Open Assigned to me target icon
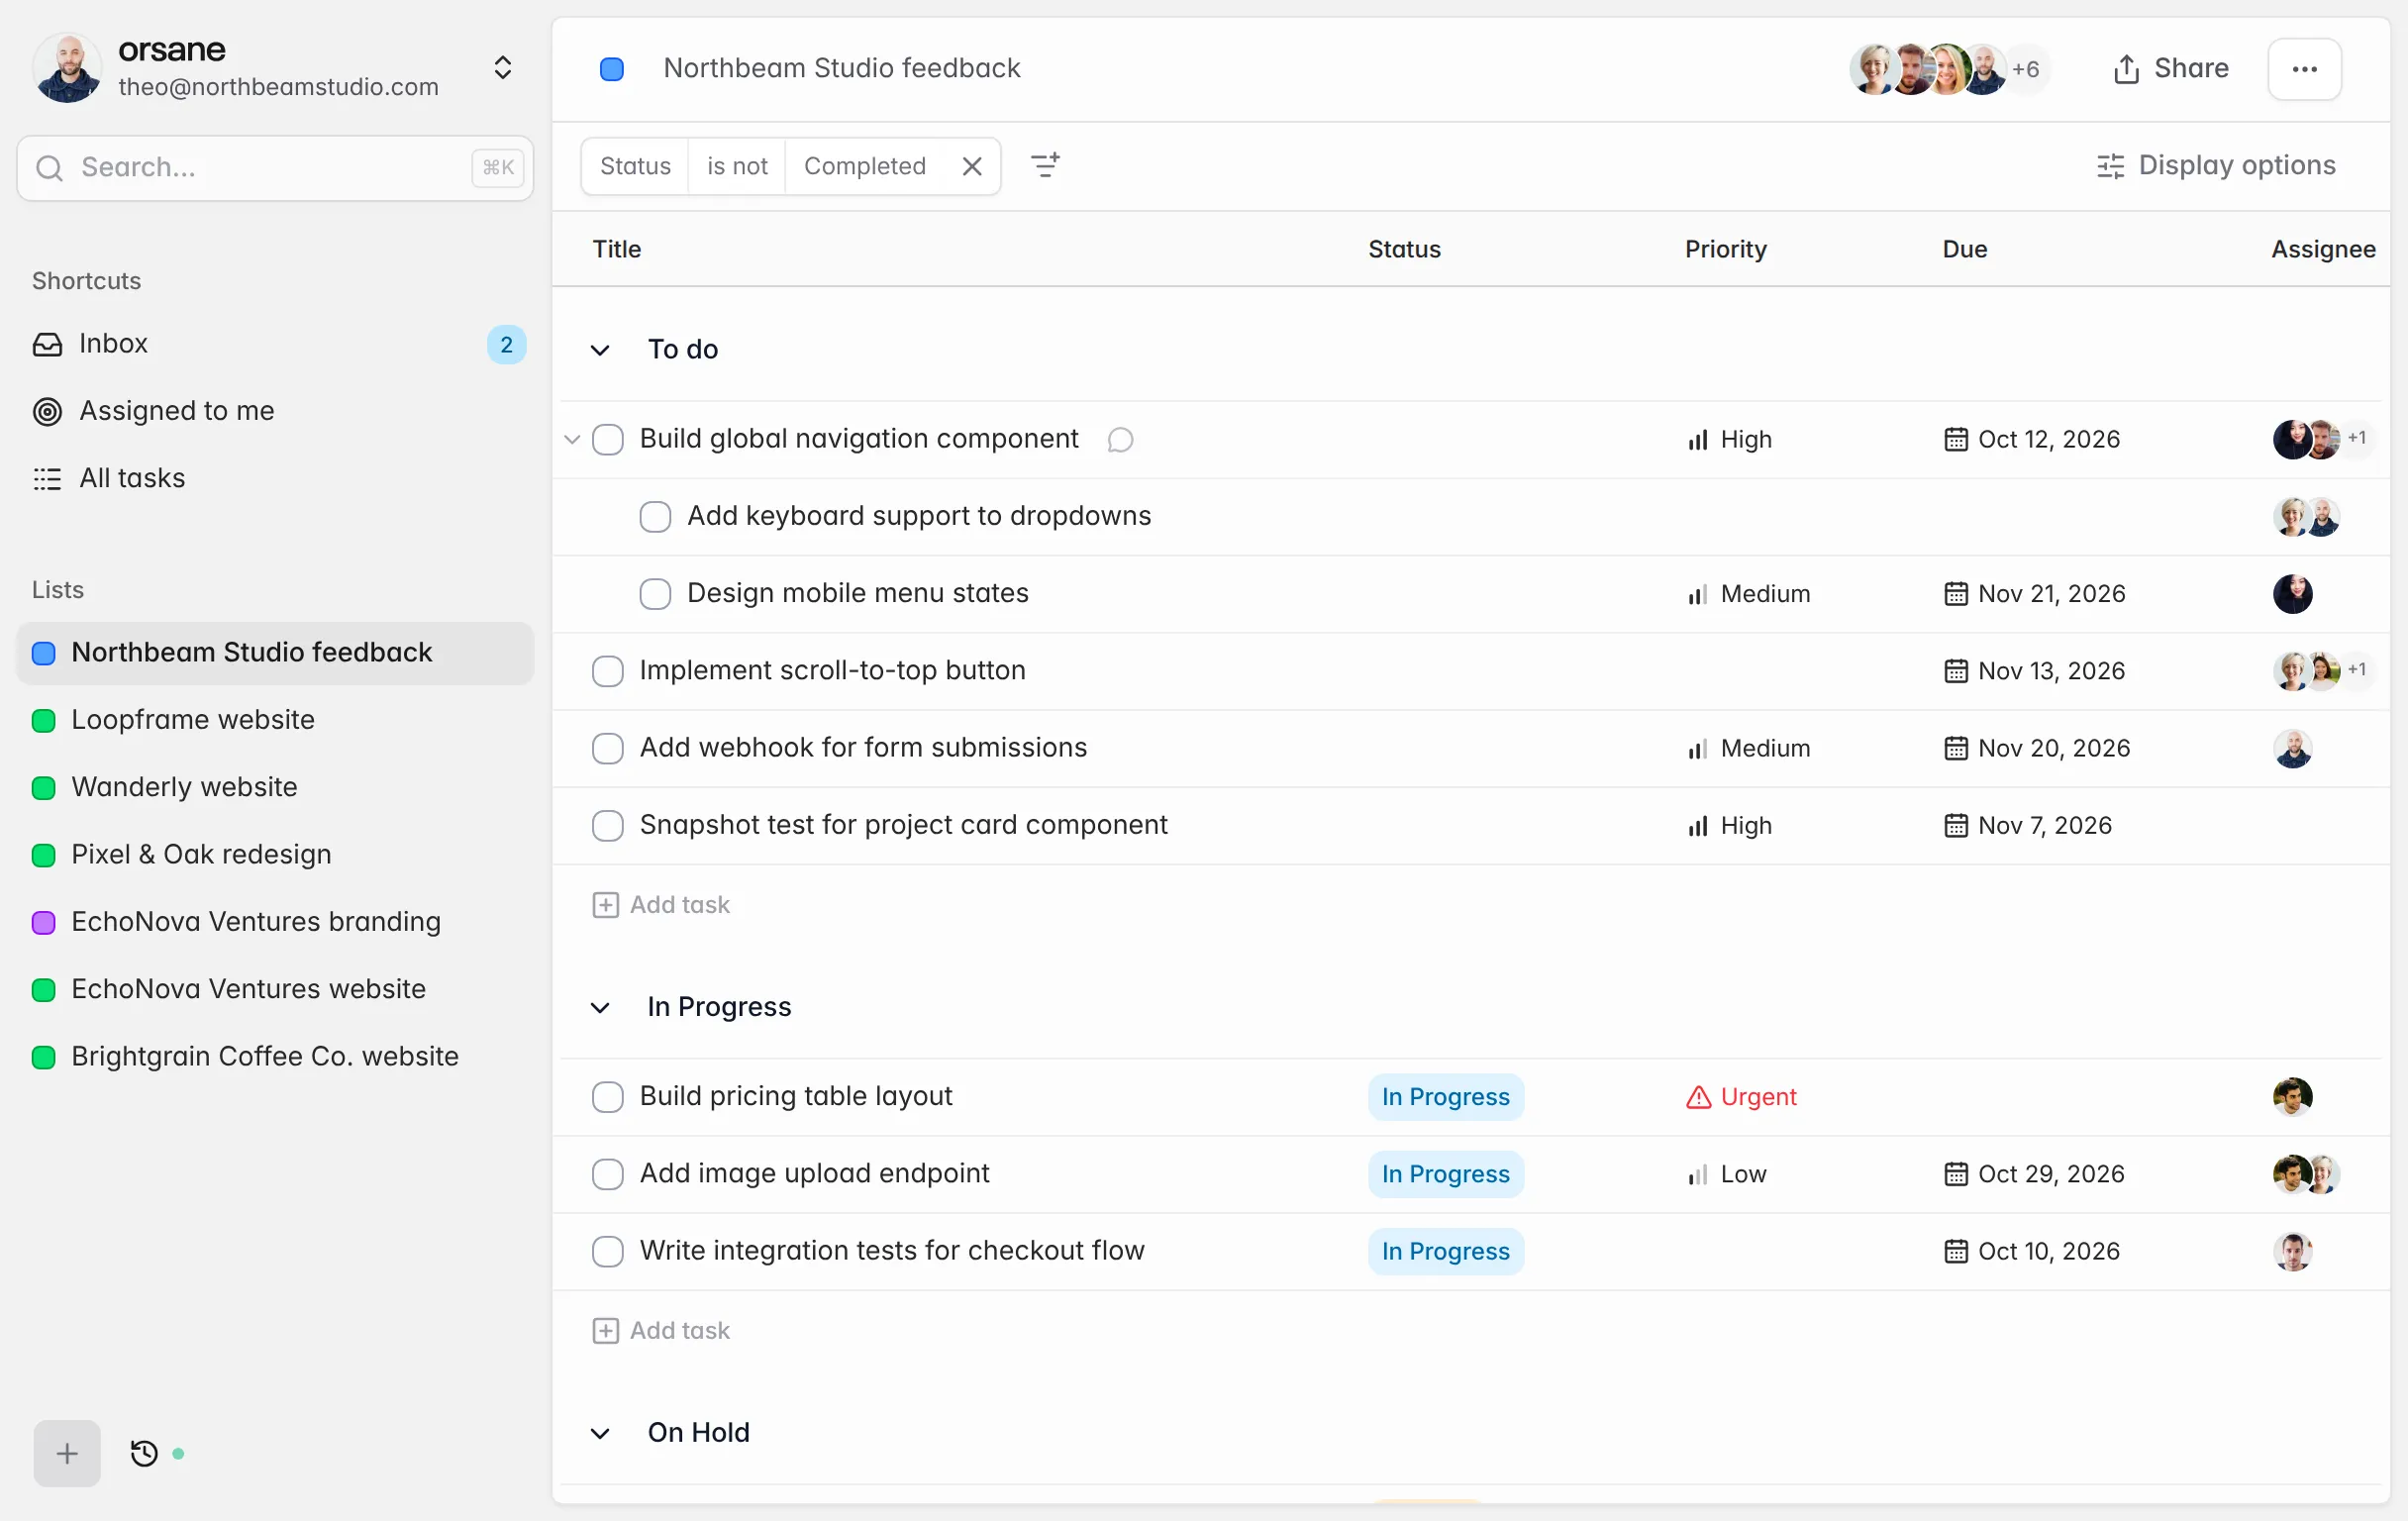Screen dimensions: 2408x1521 click(x=47, y=411)
